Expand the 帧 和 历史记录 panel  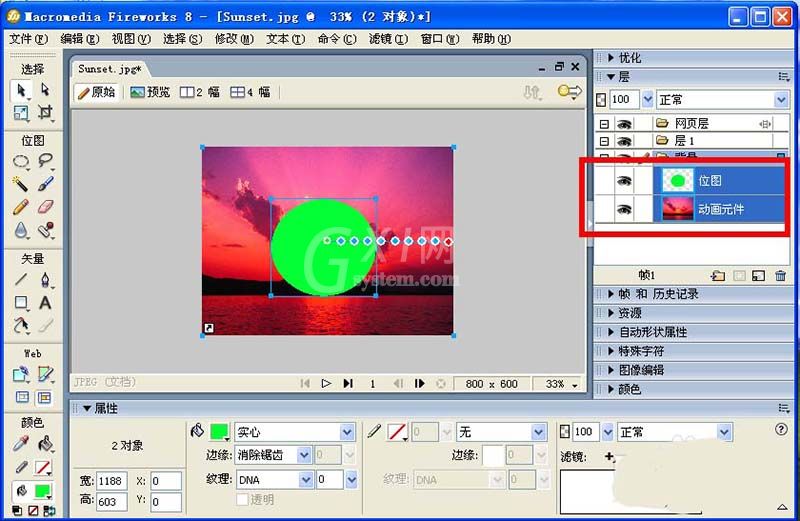[x=611, y=294]
